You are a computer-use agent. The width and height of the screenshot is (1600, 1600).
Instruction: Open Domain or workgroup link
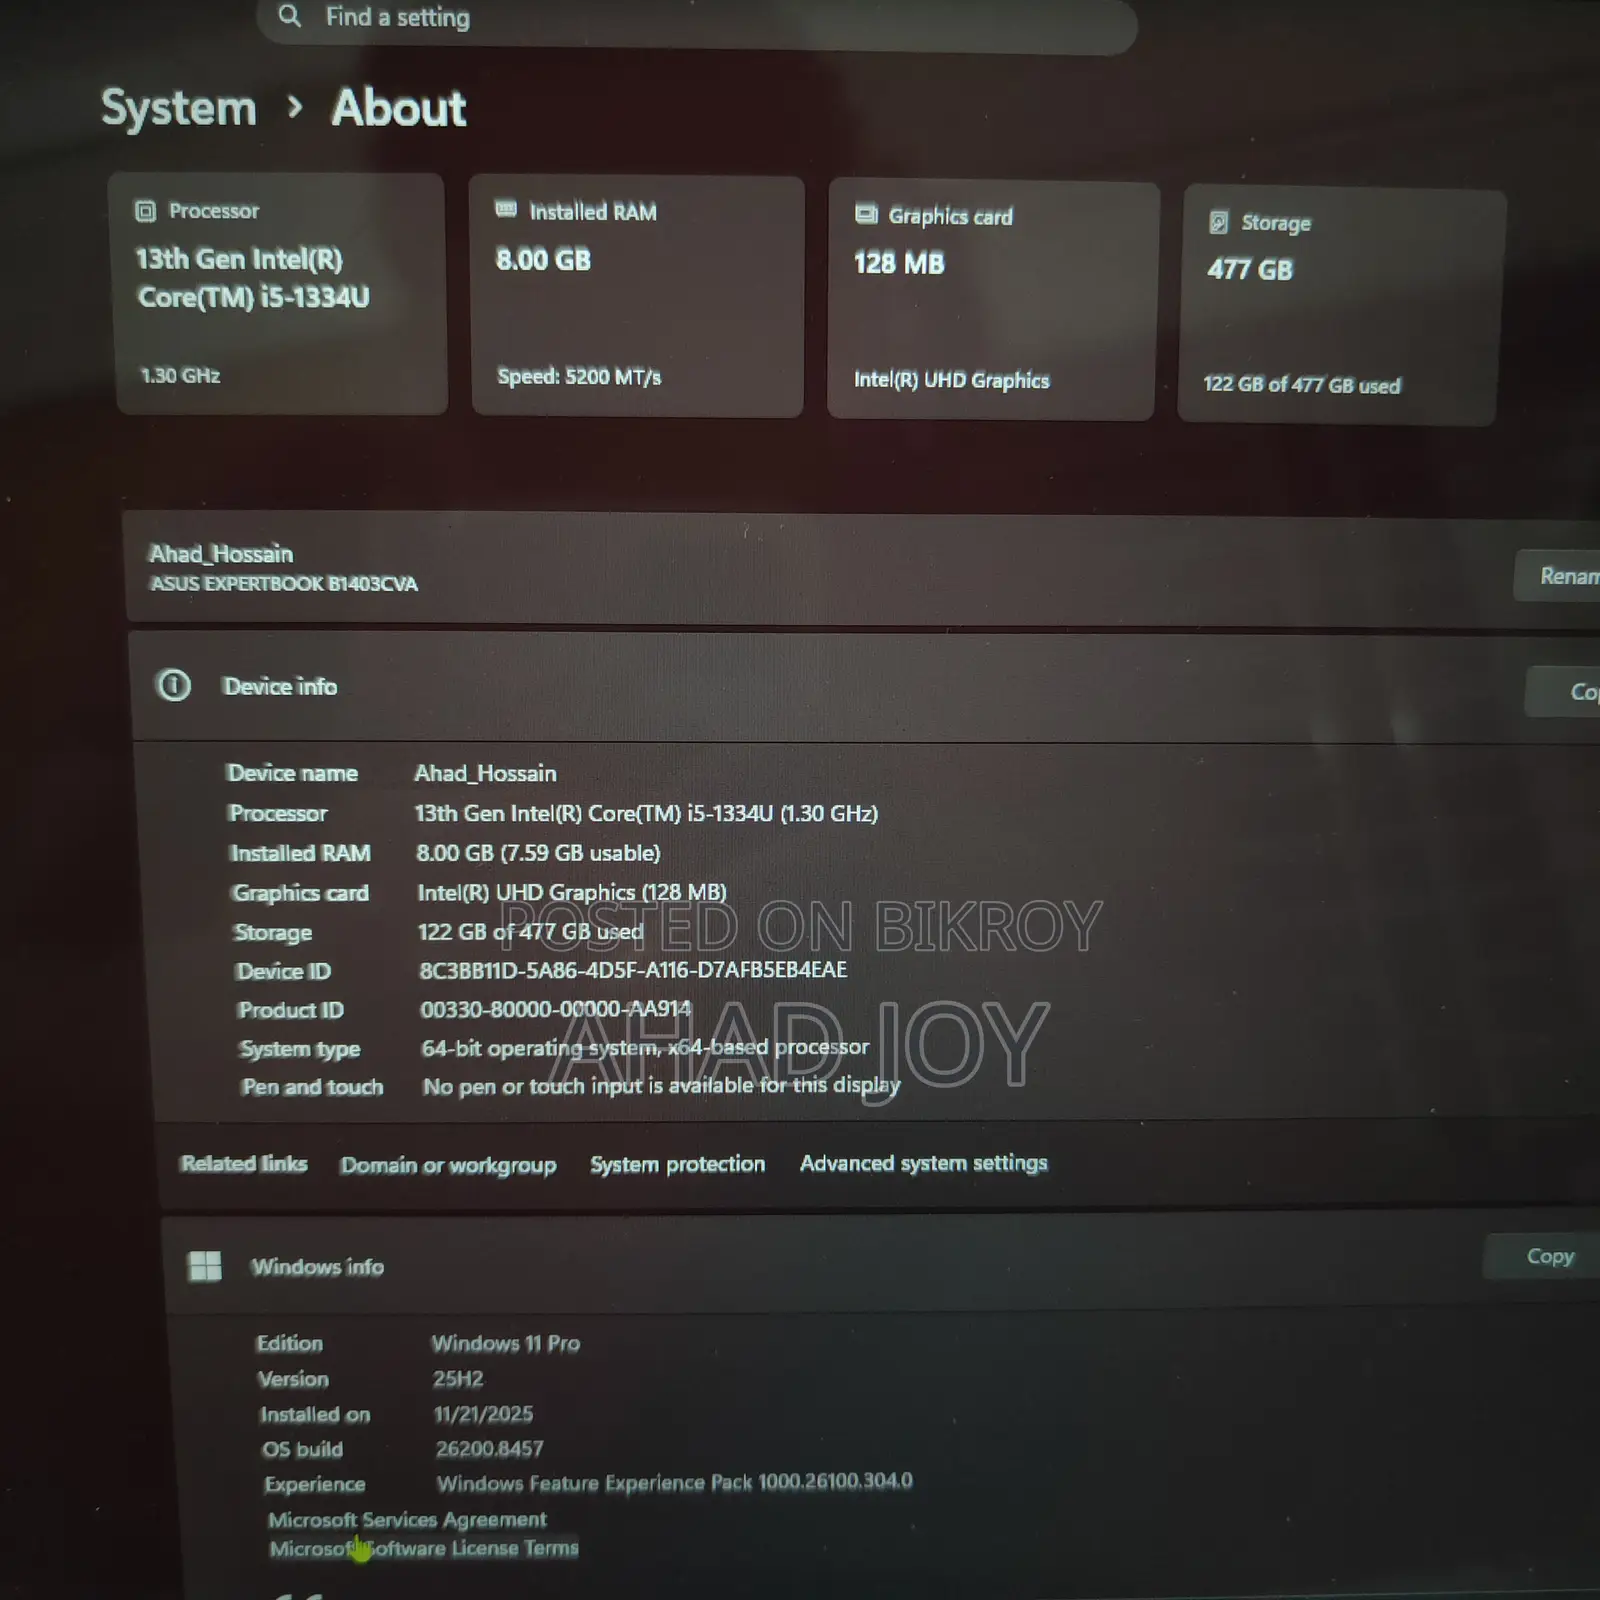click(x=448, y=1165)
